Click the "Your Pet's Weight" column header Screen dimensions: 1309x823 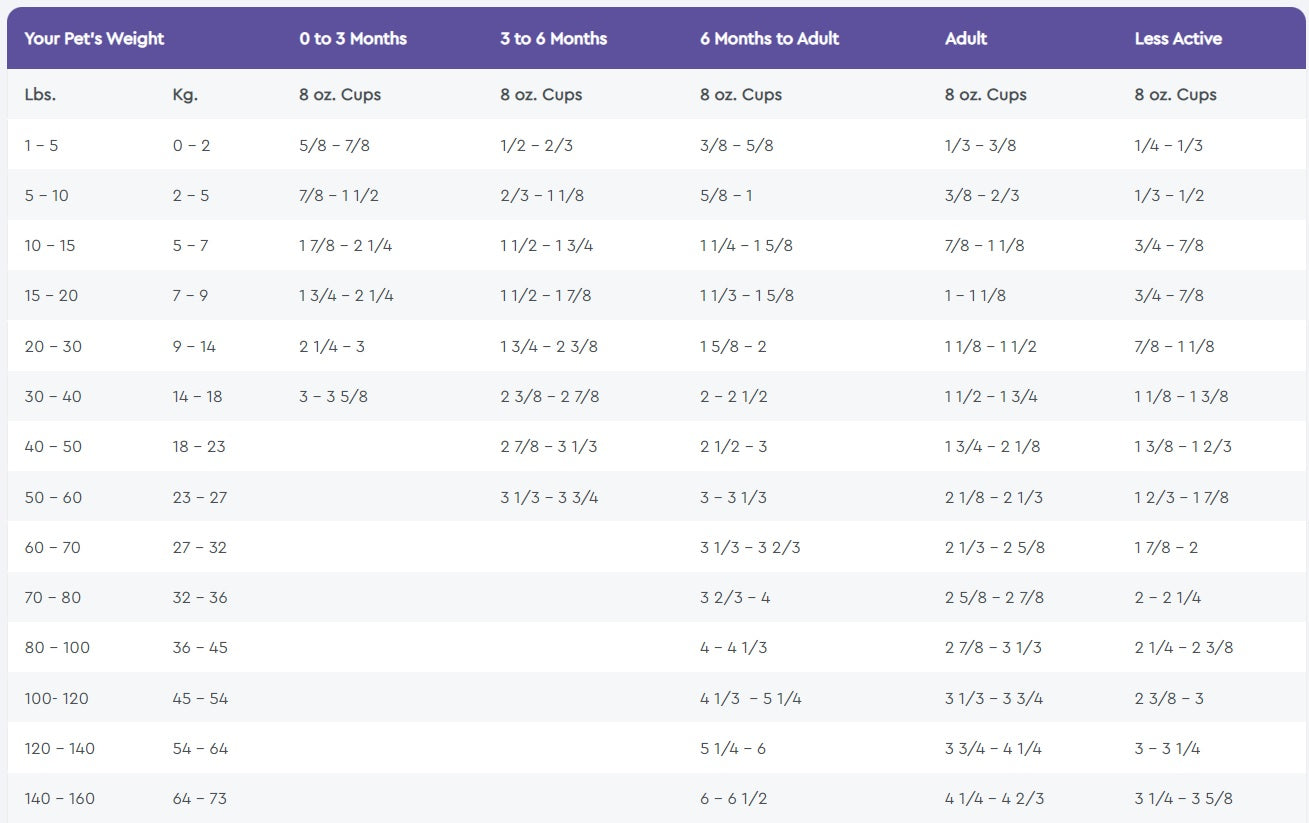[x=94, y=39]
